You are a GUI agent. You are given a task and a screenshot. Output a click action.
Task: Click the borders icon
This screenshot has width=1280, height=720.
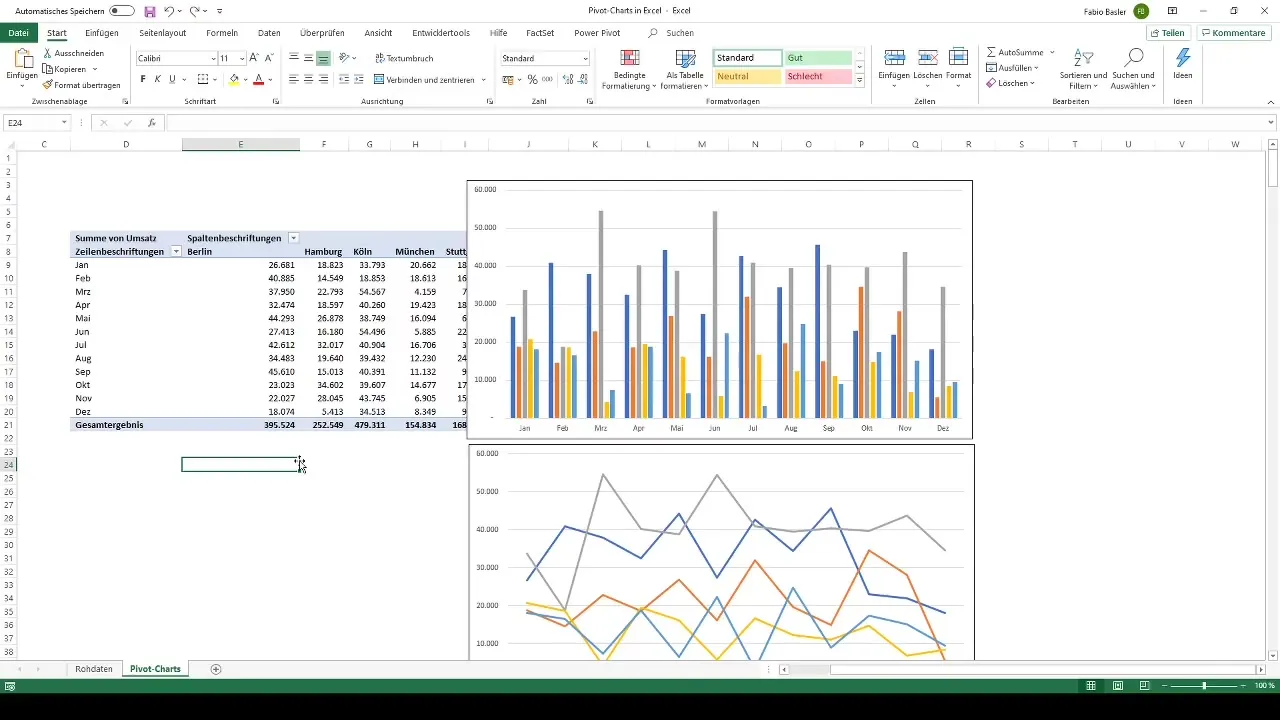point(203,79)
